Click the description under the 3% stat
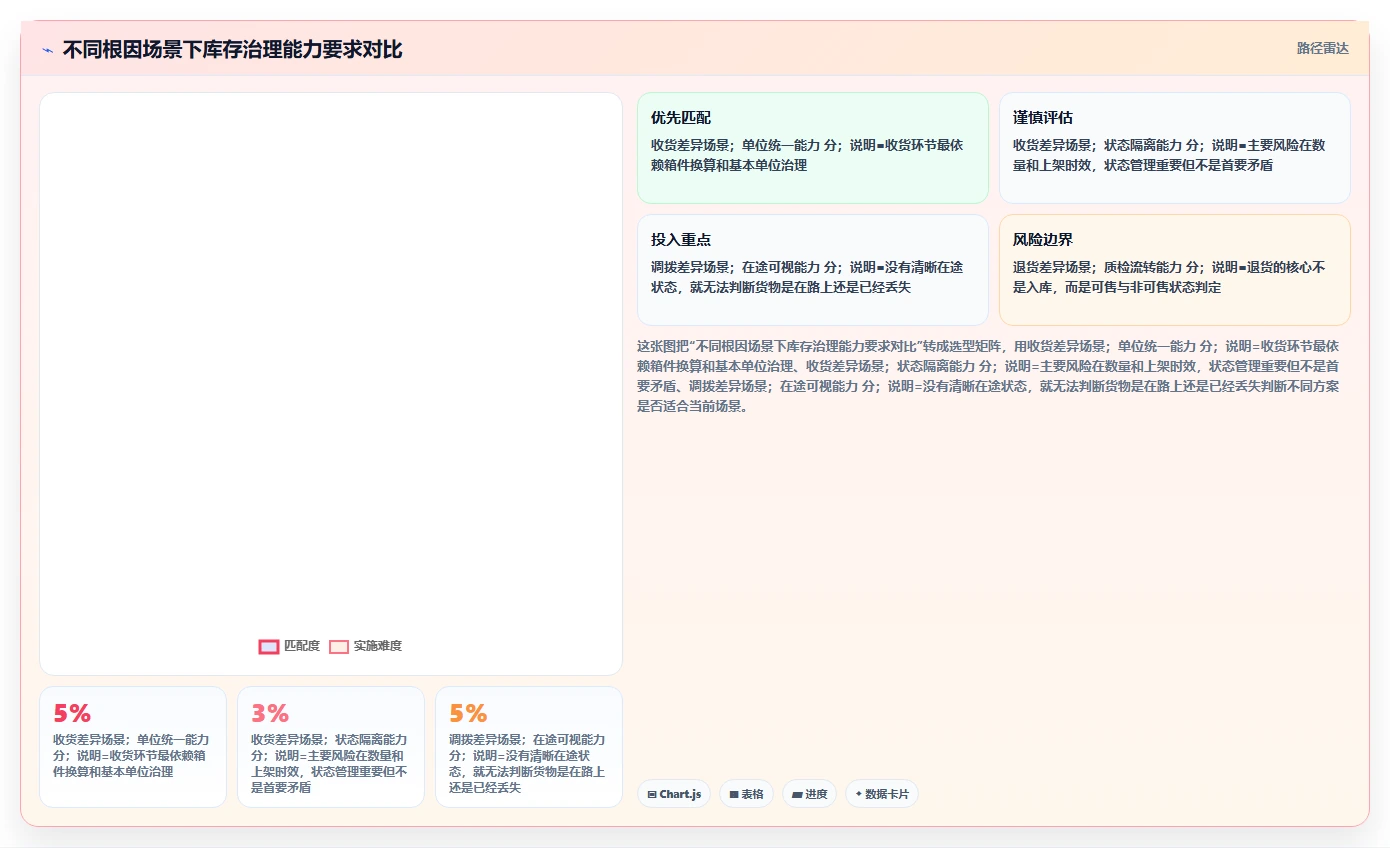Image resolution: width=1390 pixels, height=848 pixels. [x=330, y=764]
